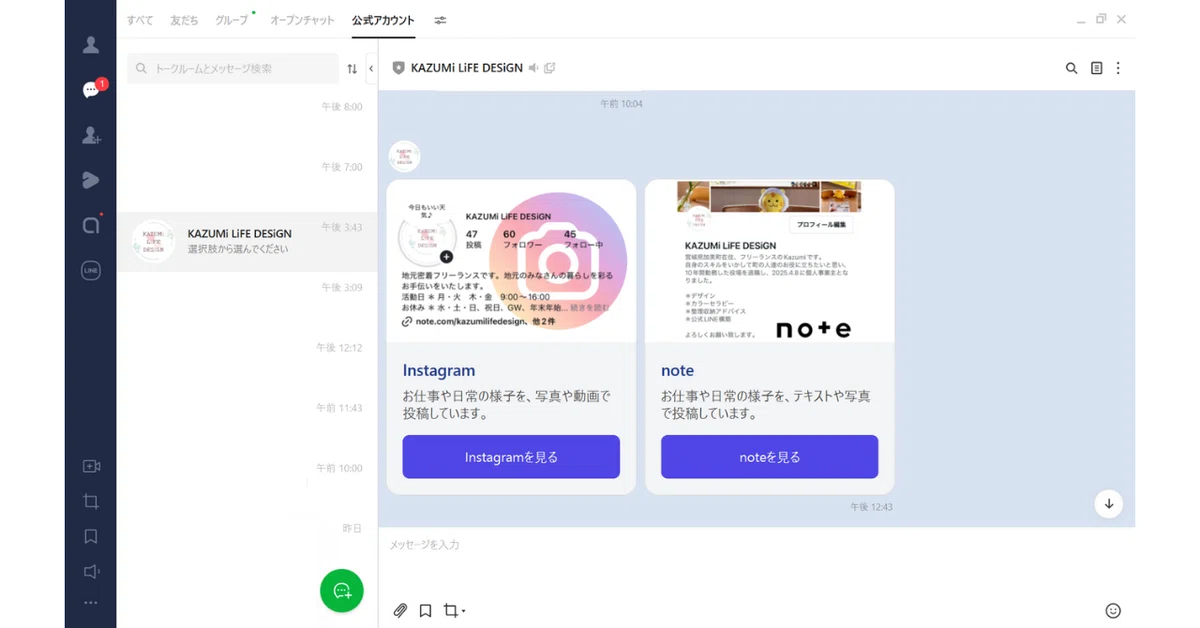Screen dimensions: 1200x628
Task: Focus the トークルームとメッセージ検索 search field
Action: tap(233, 69)
